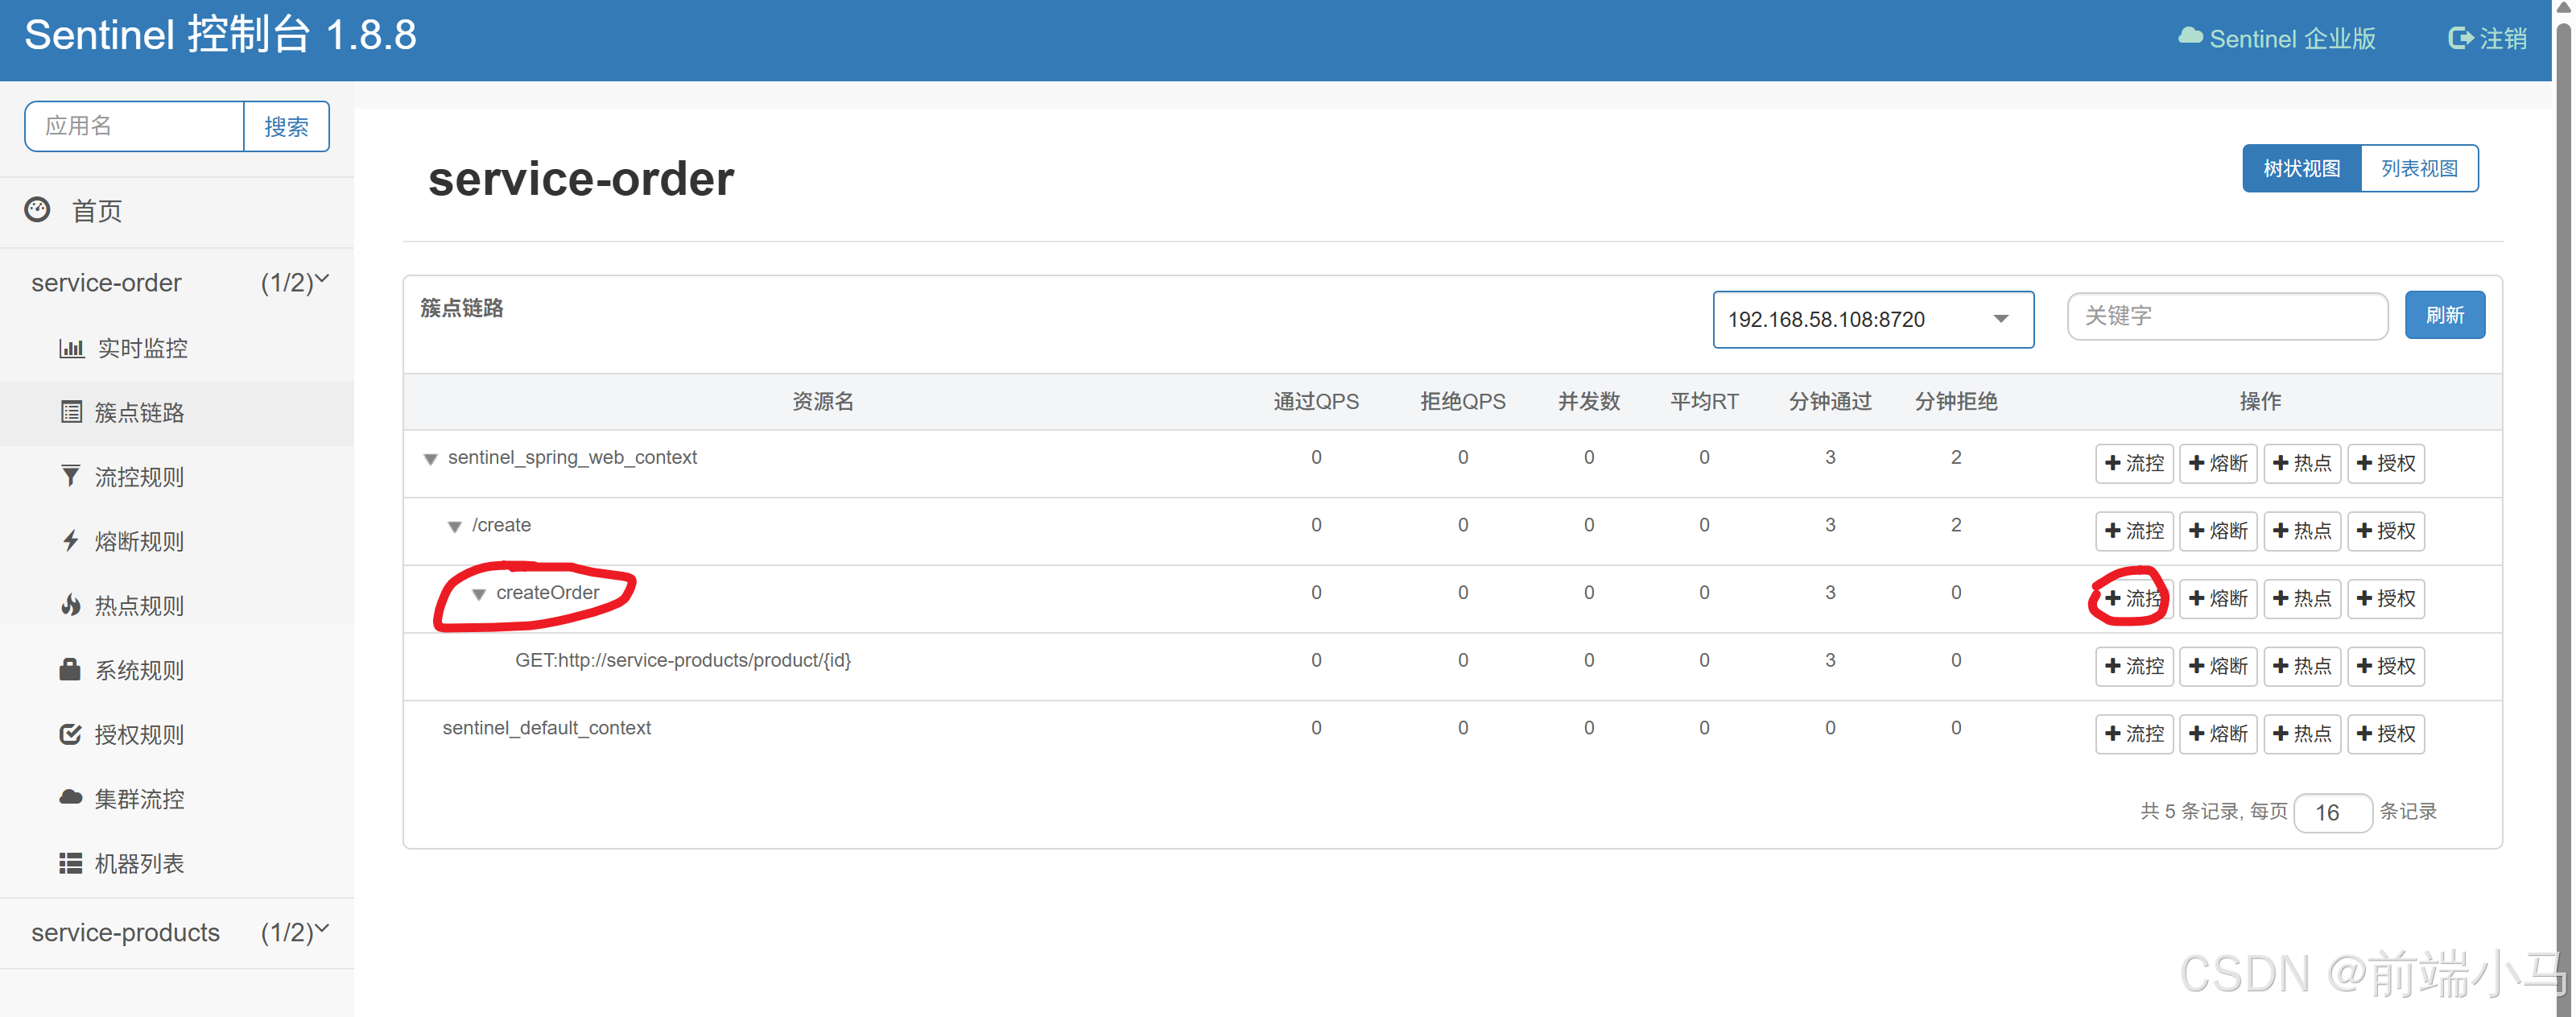Viewport: 2576px width, 1017px height.
Task: Add 热点 rule for sentinel_spring_web_context
Action: pyautogui.click(x=2302, y=463)
